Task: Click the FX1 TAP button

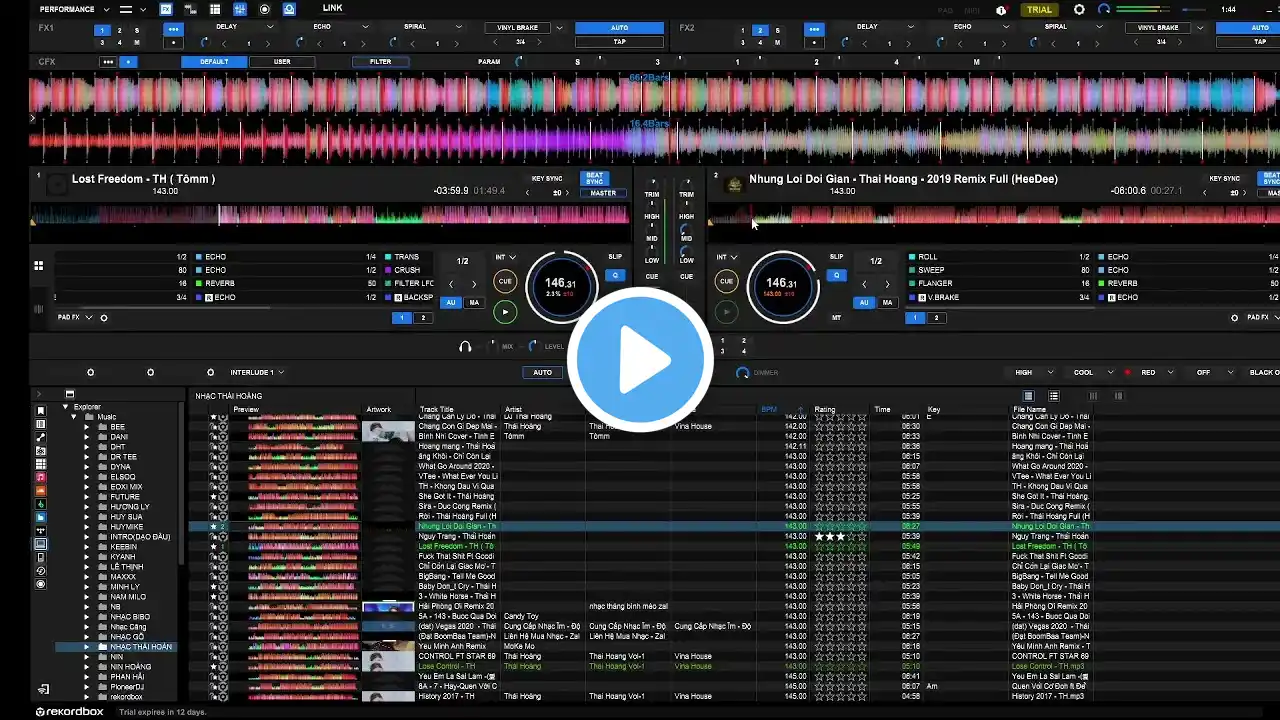Action: point(620,42)
